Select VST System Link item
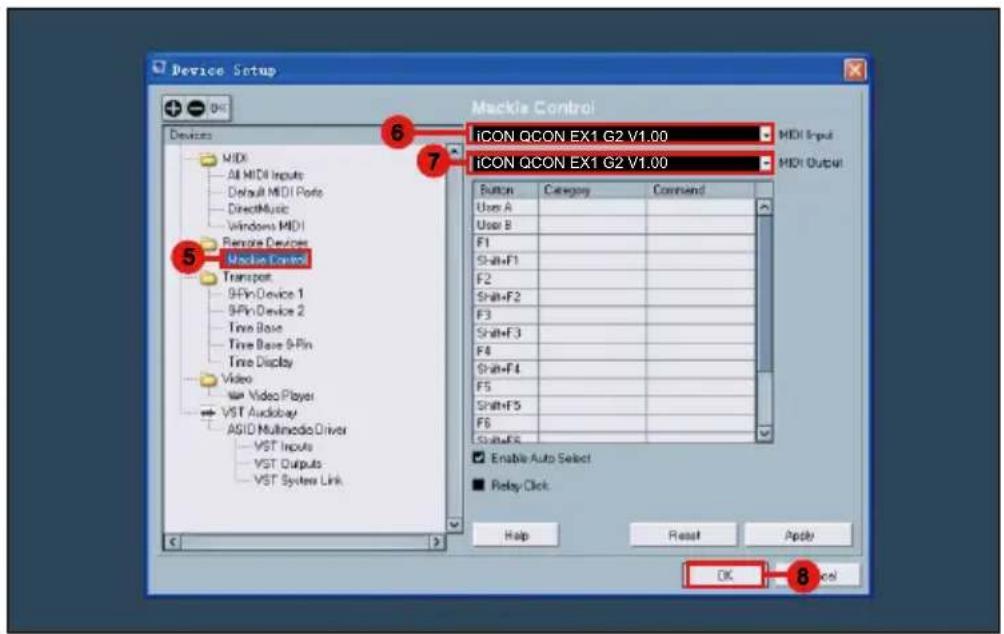1004x634 pixels. point(298,480)
